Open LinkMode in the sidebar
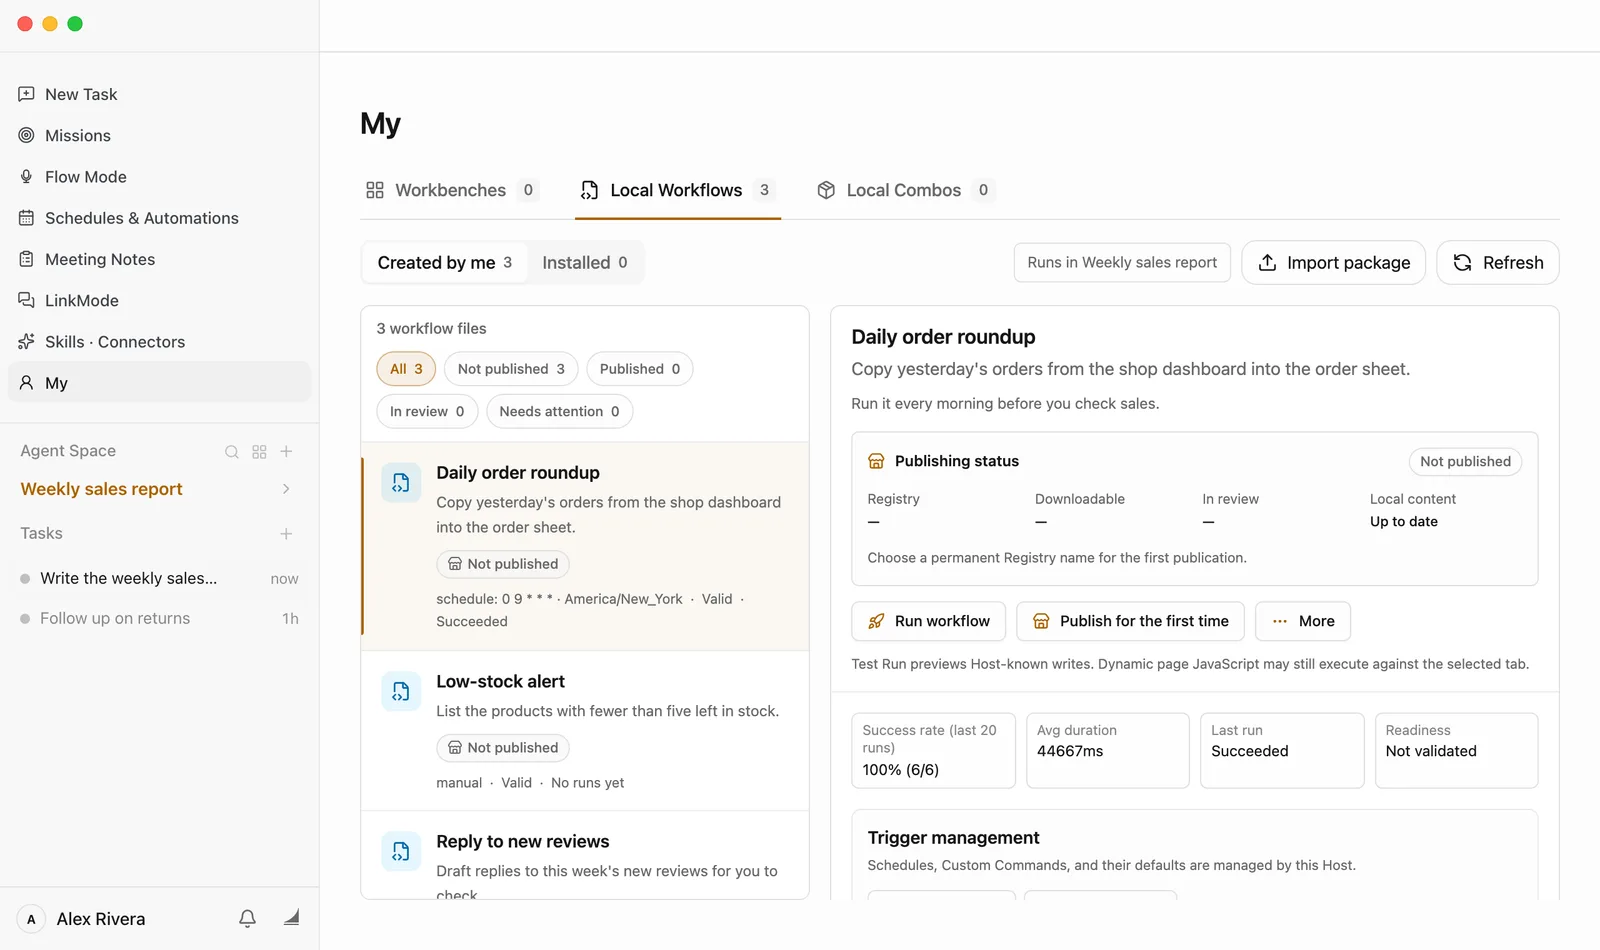 160,300
